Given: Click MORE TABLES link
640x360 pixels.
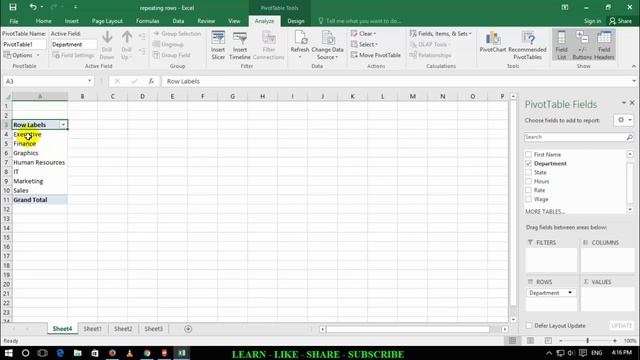Looking at the screenshot, I should 545,211.
